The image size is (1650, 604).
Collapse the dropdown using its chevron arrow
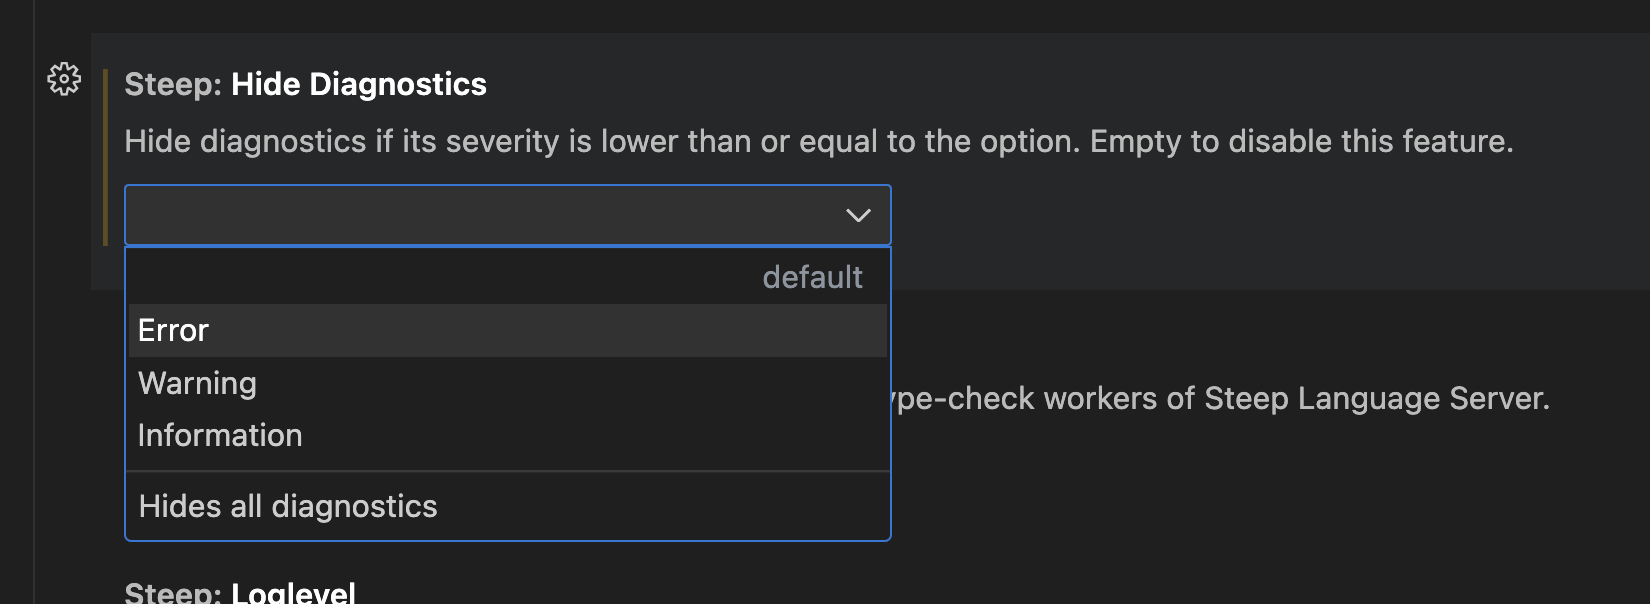tap(858, 215)
